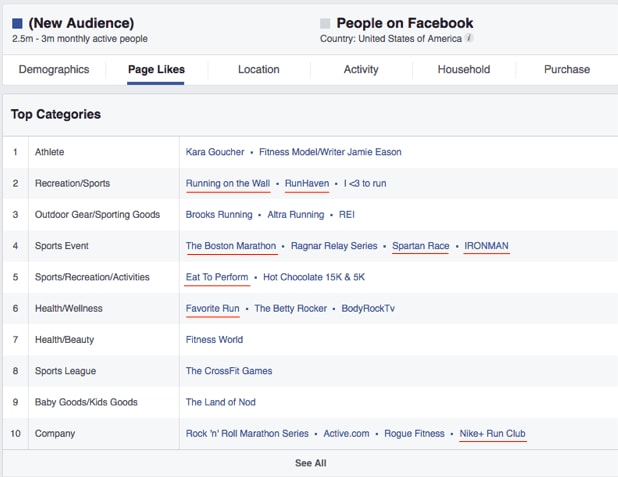Open the Fitness World link

tap(214, 339)
